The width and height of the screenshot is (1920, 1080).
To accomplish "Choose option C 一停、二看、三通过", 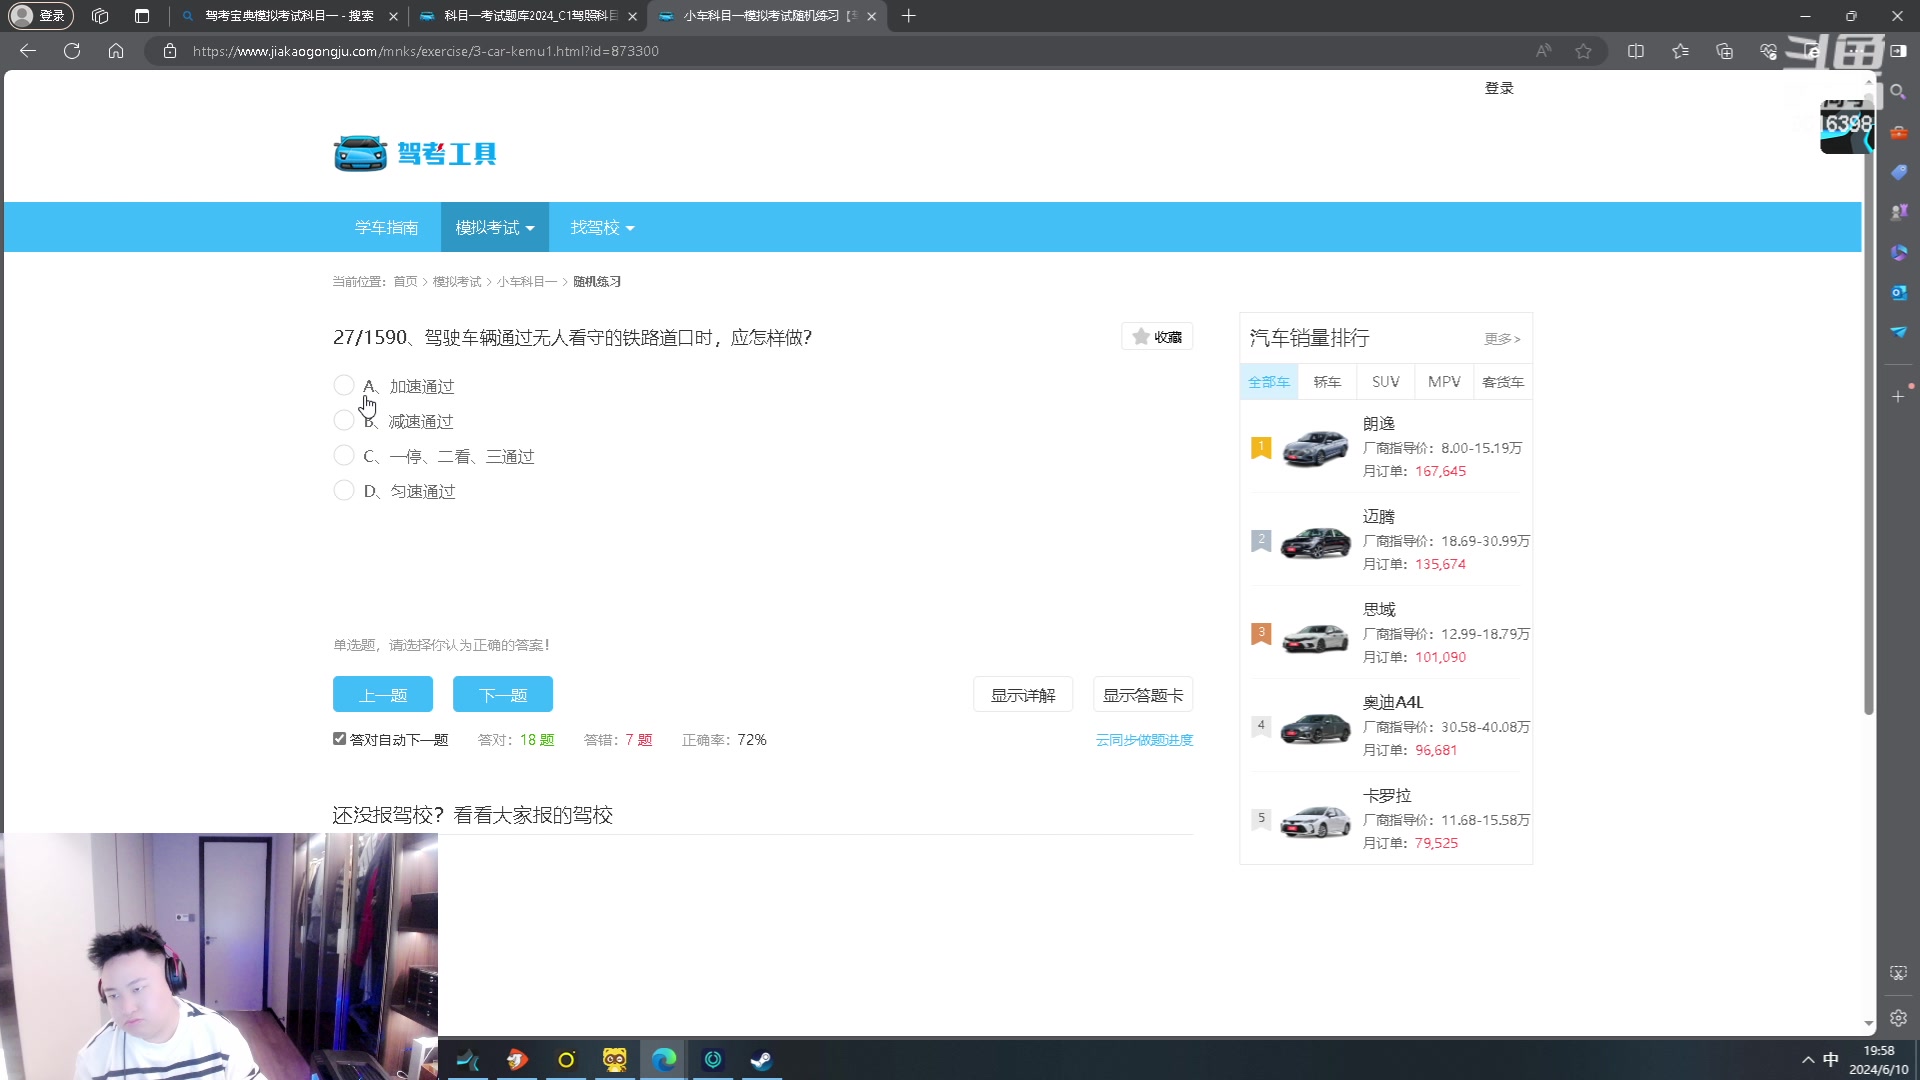I will coord(344,455).
